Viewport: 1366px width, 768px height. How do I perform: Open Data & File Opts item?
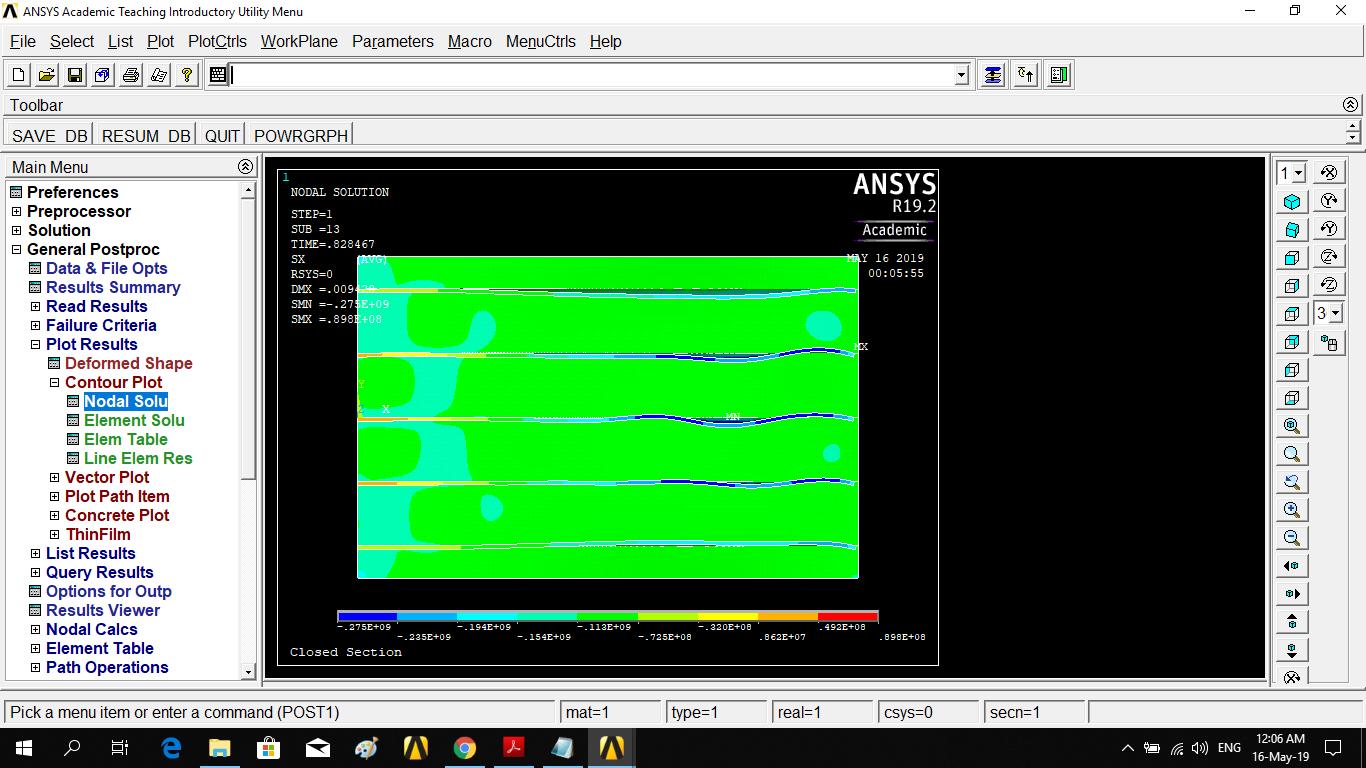point(106,268)
